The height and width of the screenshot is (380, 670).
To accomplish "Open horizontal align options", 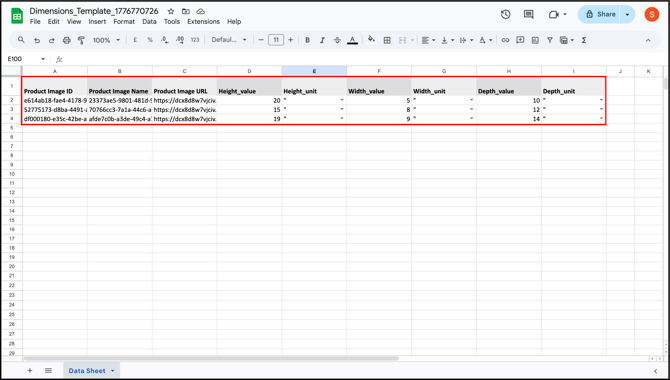I will click(428, 40).
